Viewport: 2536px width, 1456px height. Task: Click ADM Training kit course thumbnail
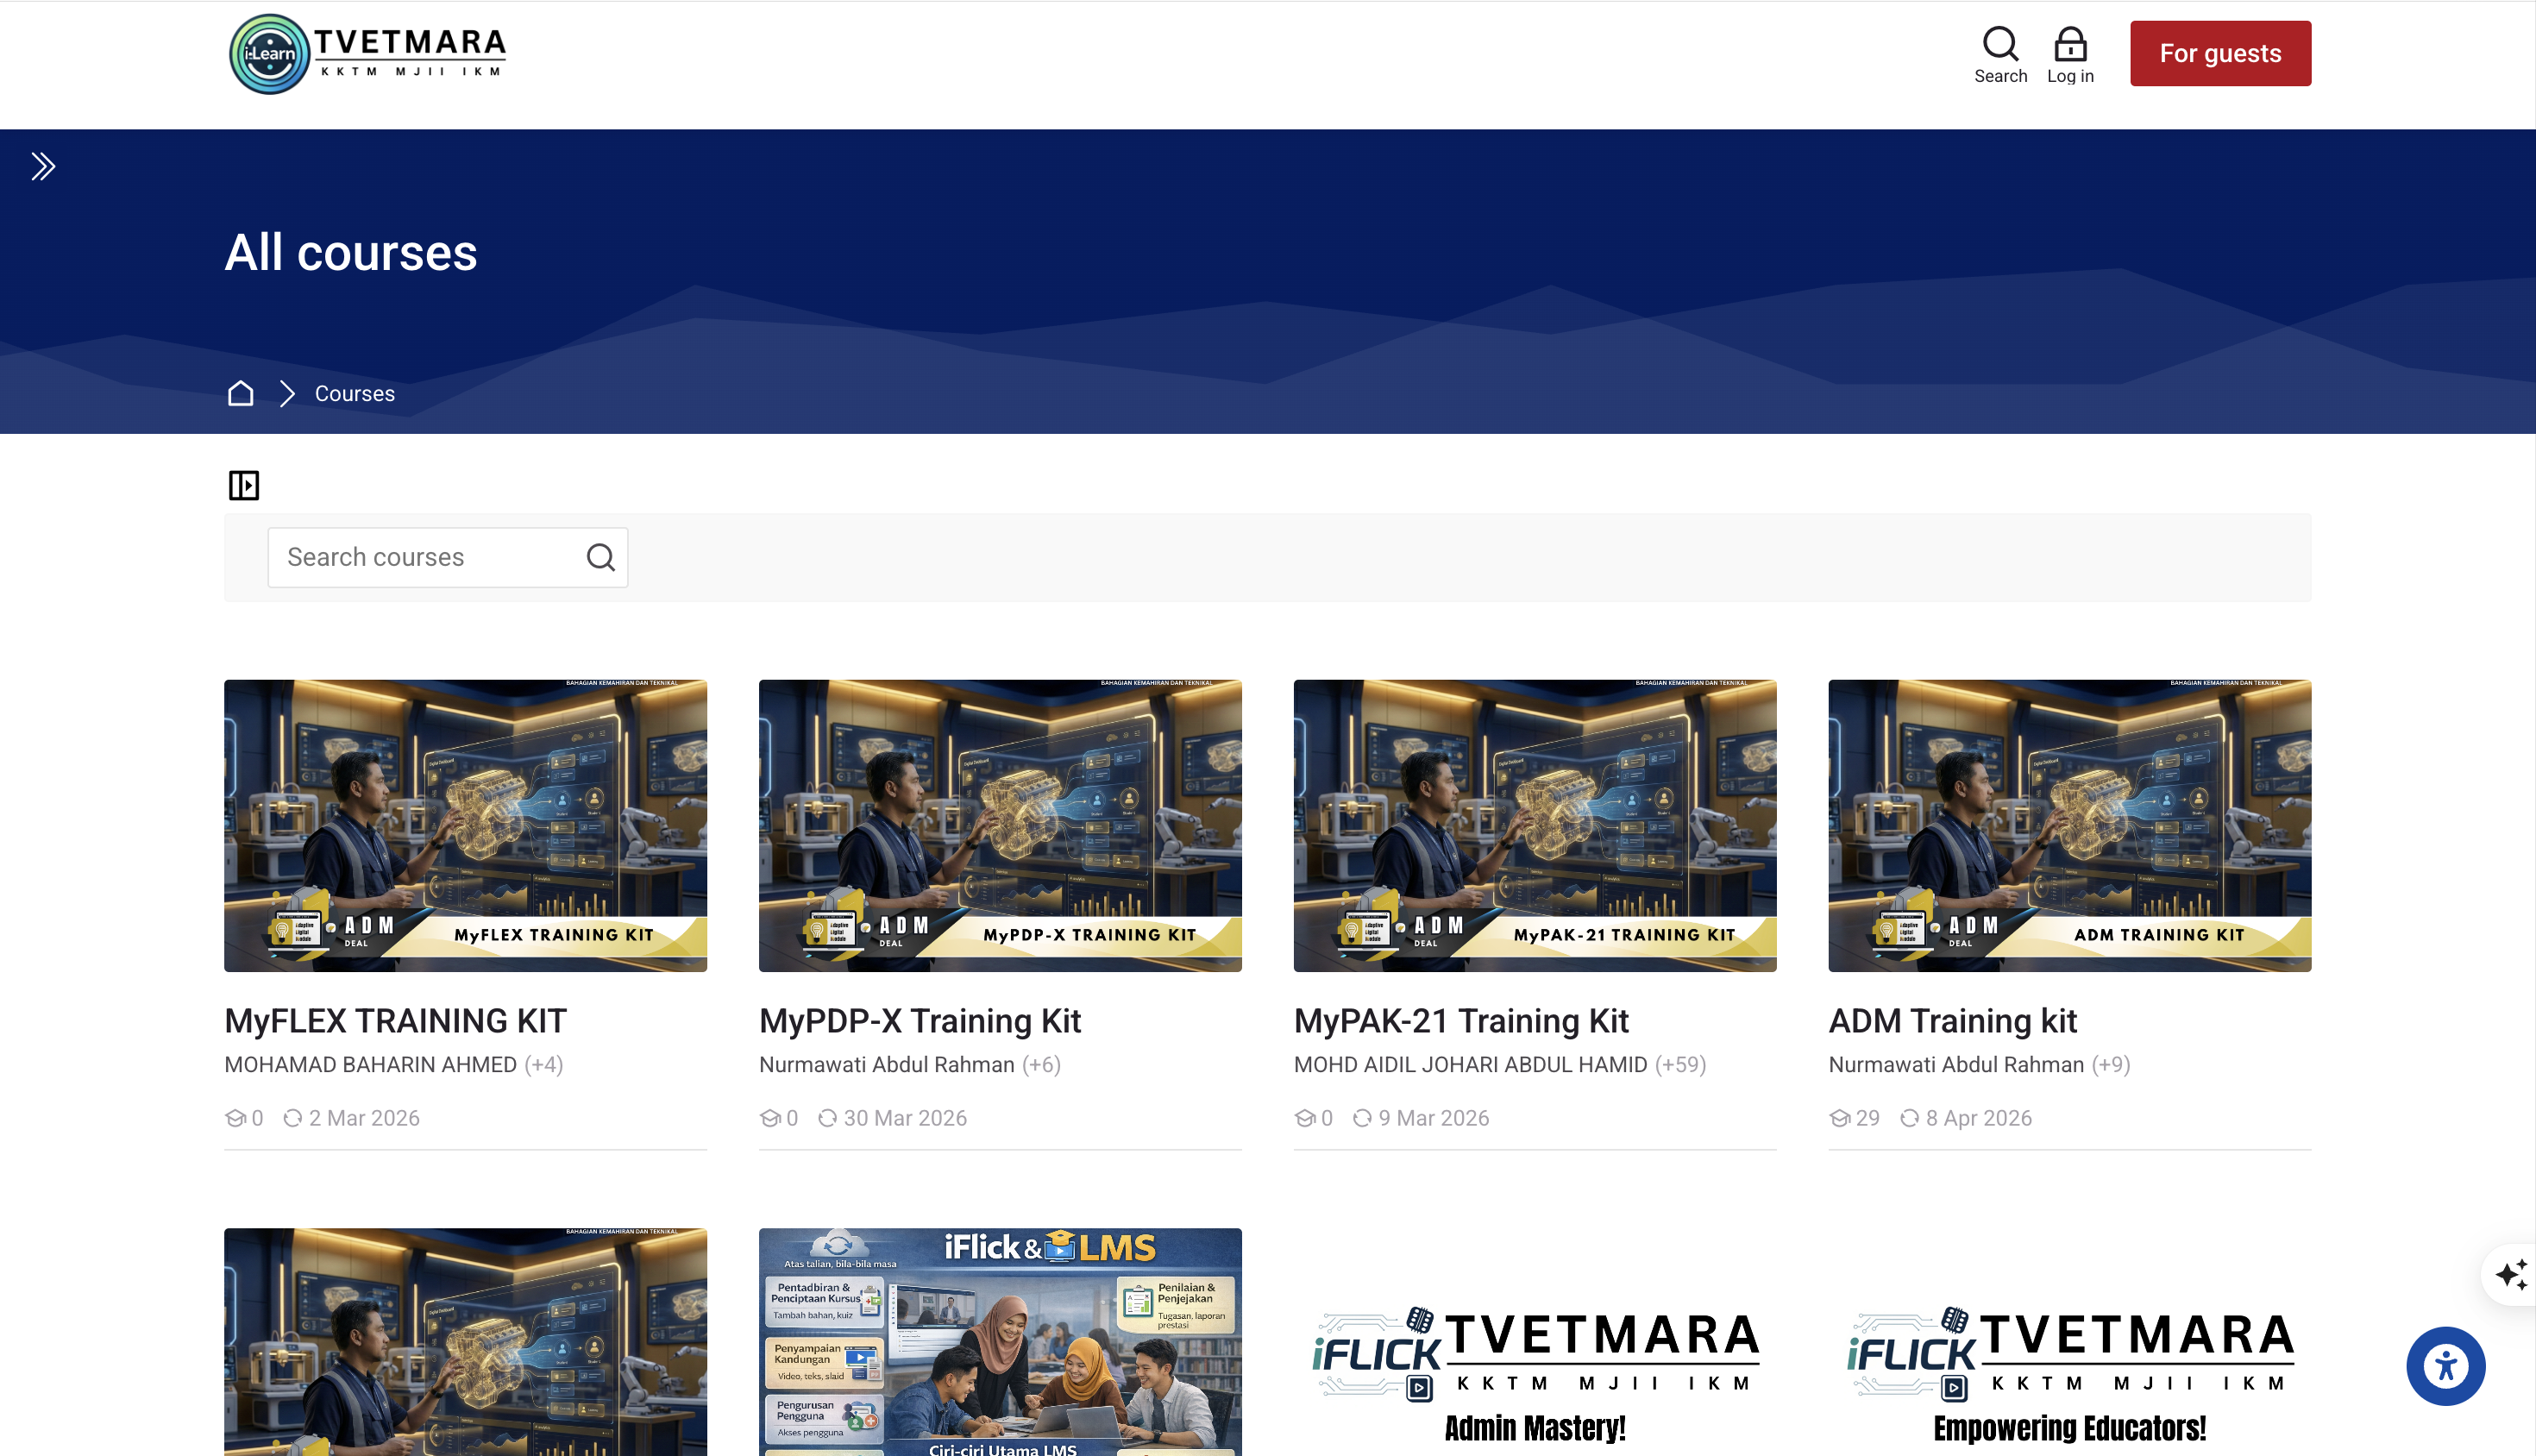point(2069,825)
